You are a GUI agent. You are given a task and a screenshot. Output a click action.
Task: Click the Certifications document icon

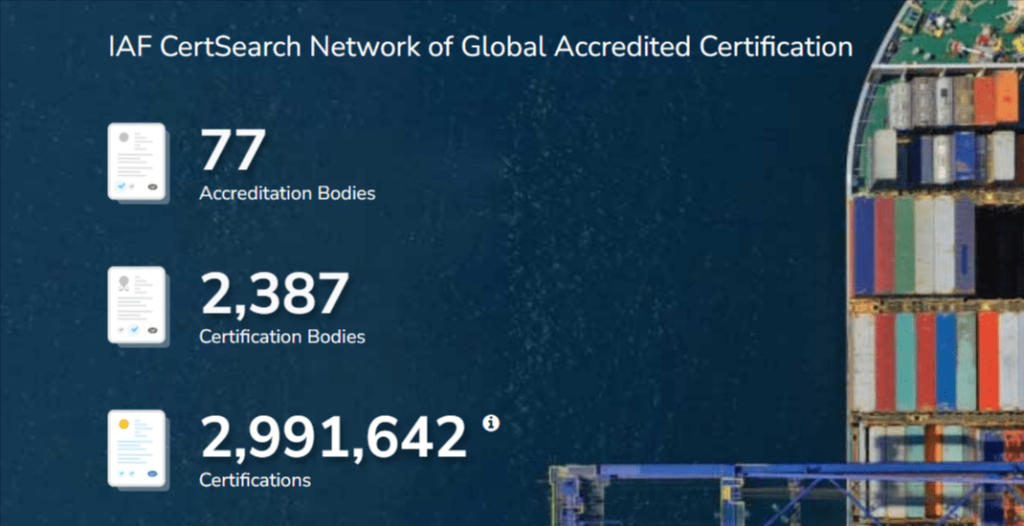pyautogui.click(x=138, y=450)
